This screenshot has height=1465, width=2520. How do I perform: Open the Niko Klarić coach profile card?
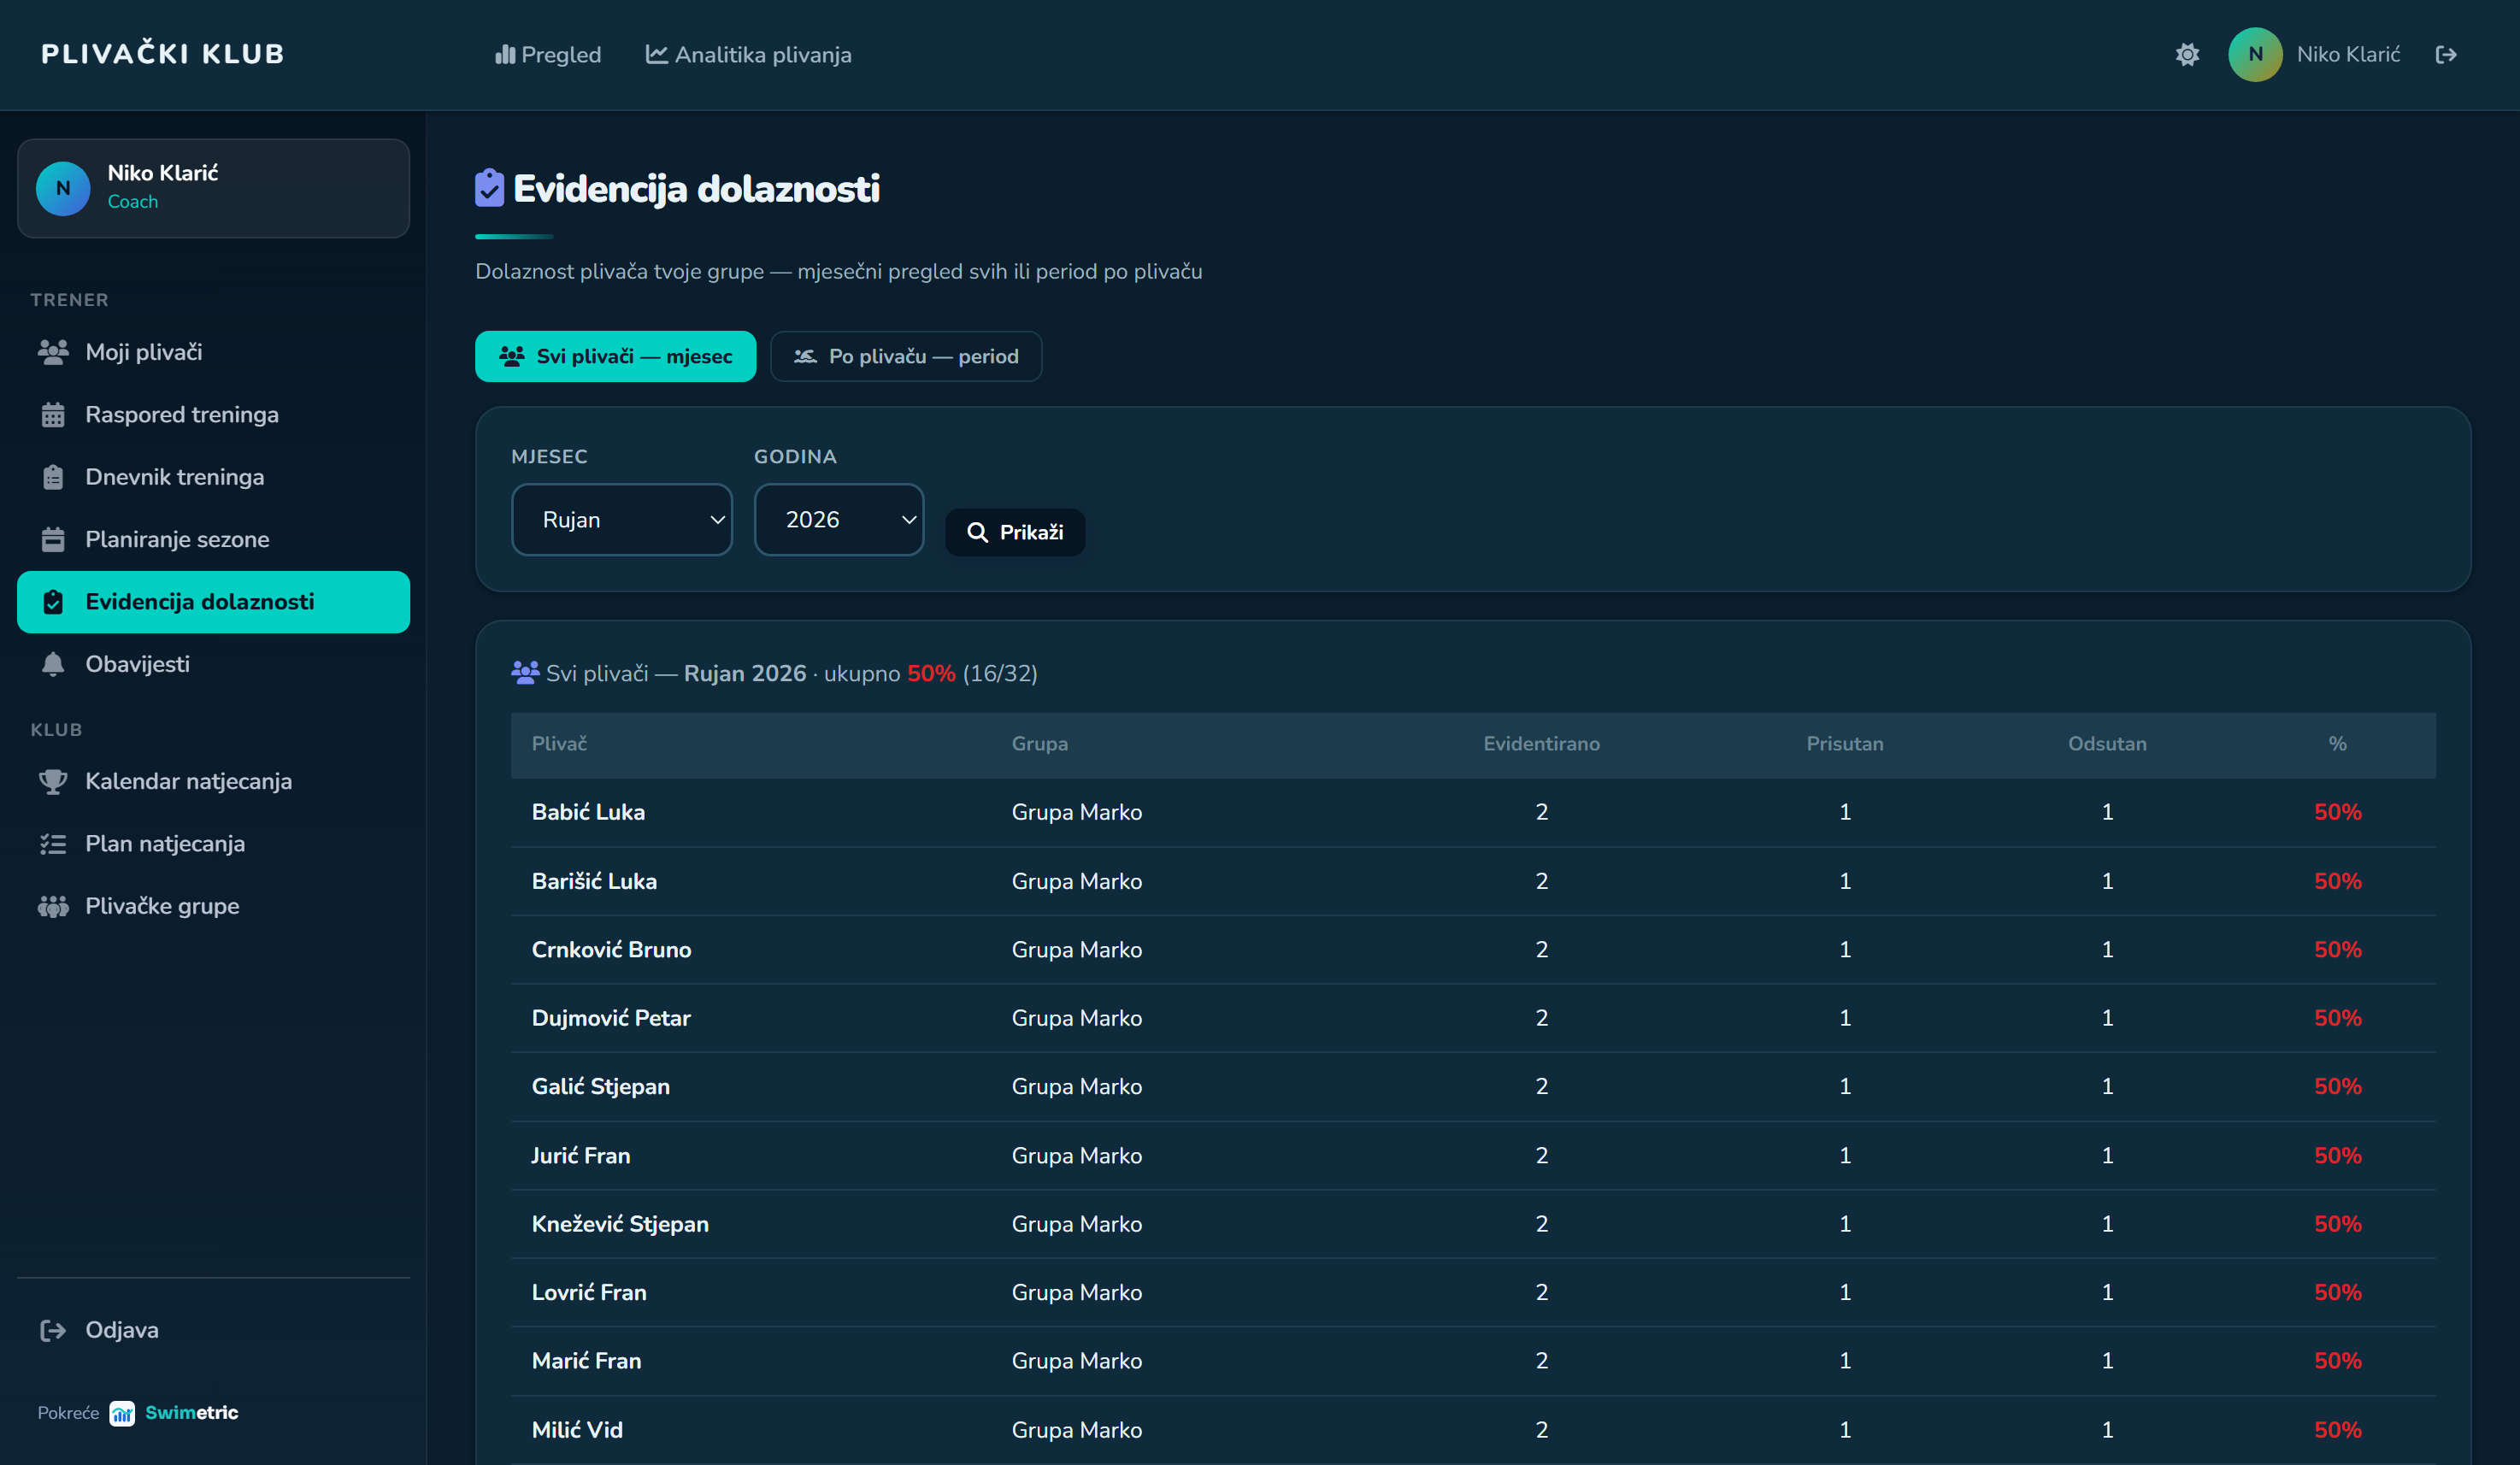[x=213, y=188]
